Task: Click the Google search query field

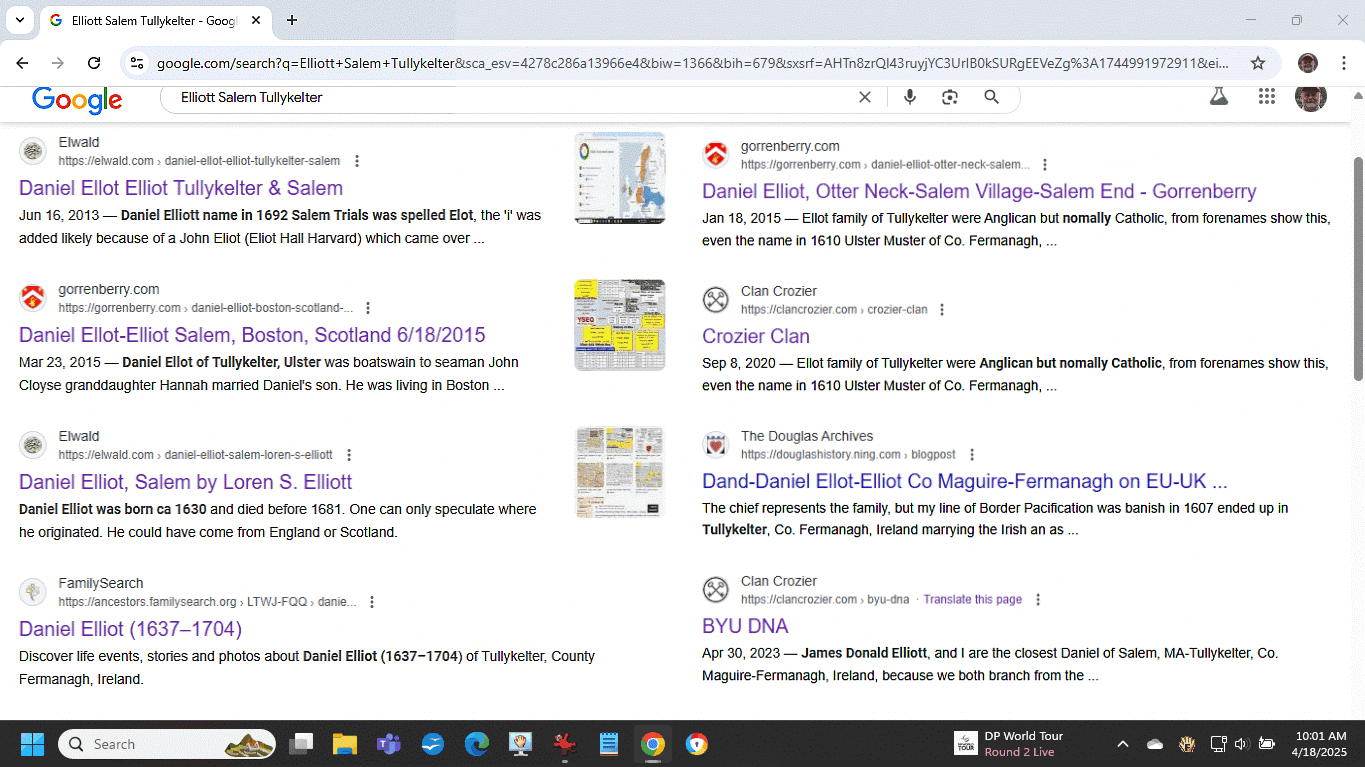Action: (x=510, y=97)
